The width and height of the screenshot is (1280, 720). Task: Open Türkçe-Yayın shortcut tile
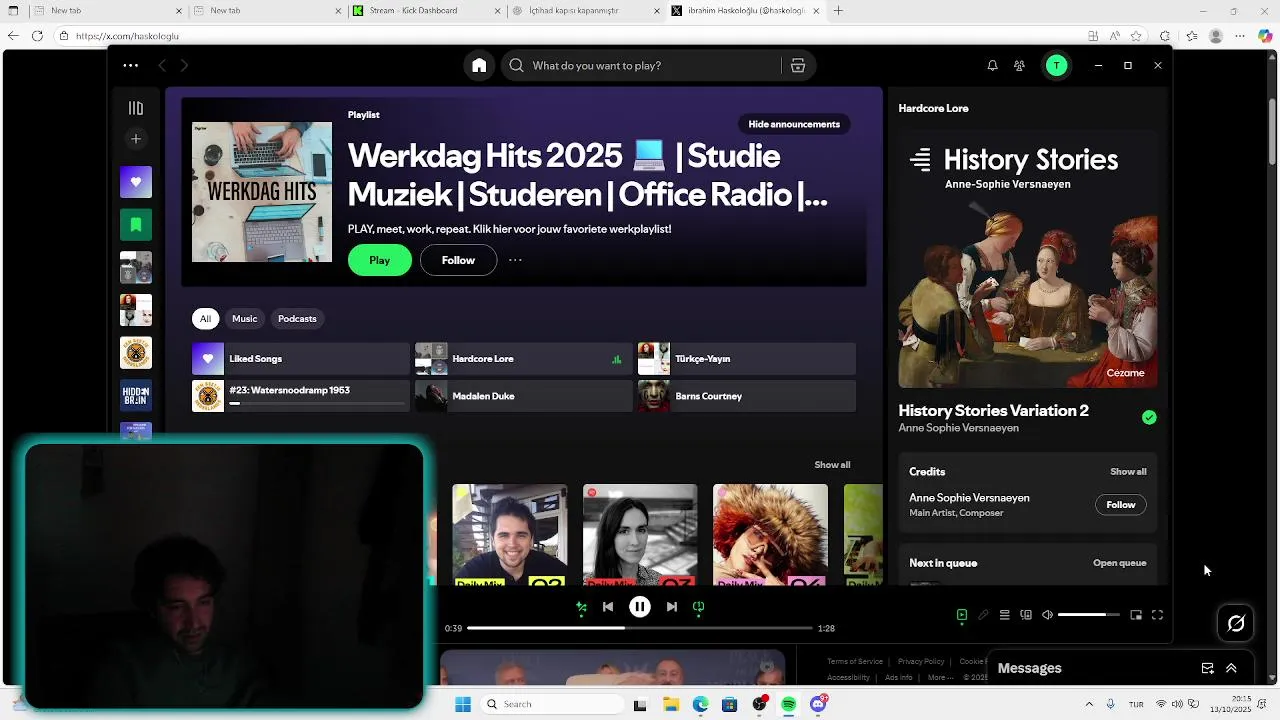pyautogui.click(x=747, y=359)
